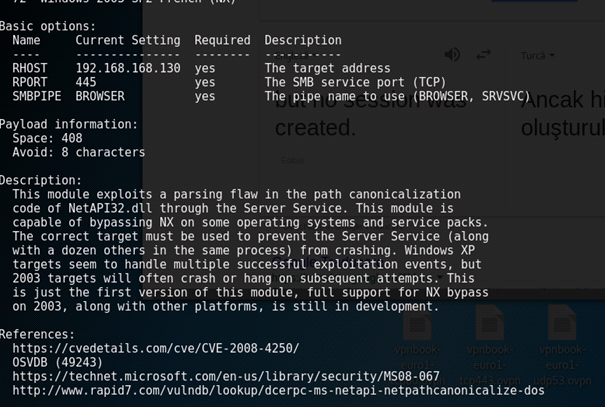
Task: Click the 'Avoid: 8 characters' line
Action: click(x=79, y=152)
